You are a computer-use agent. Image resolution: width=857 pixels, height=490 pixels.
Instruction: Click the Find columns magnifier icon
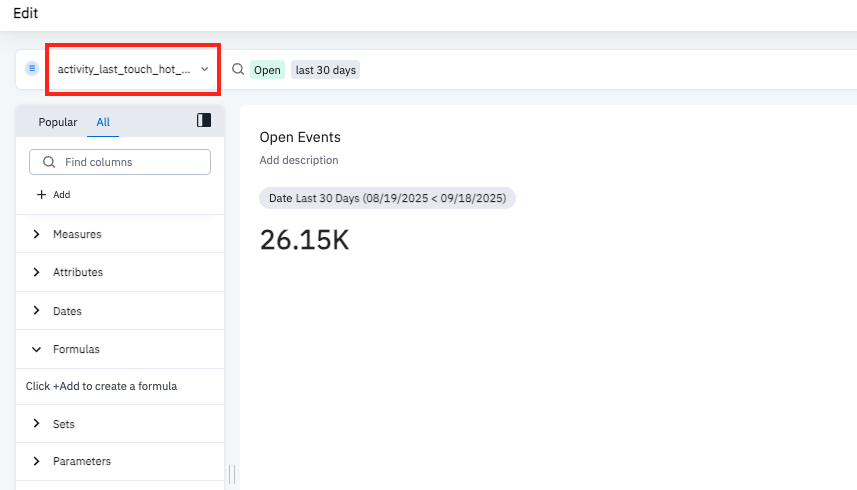pos(49,162)
